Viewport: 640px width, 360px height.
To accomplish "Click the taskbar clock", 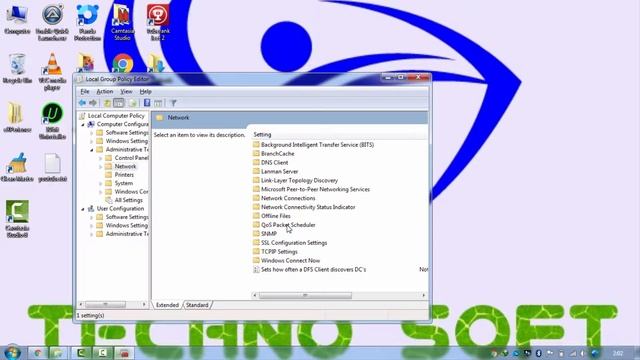I will point(618,353).
